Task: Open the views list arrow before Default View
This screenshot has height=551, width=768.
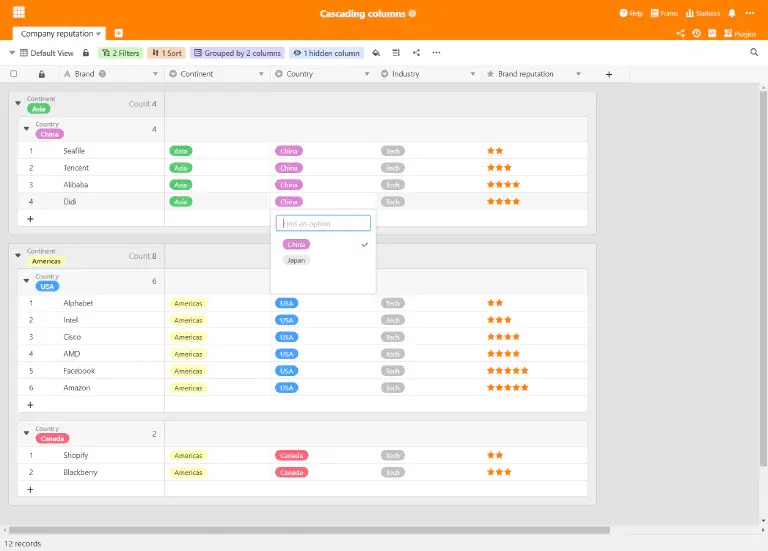Action: pos(12,52)
